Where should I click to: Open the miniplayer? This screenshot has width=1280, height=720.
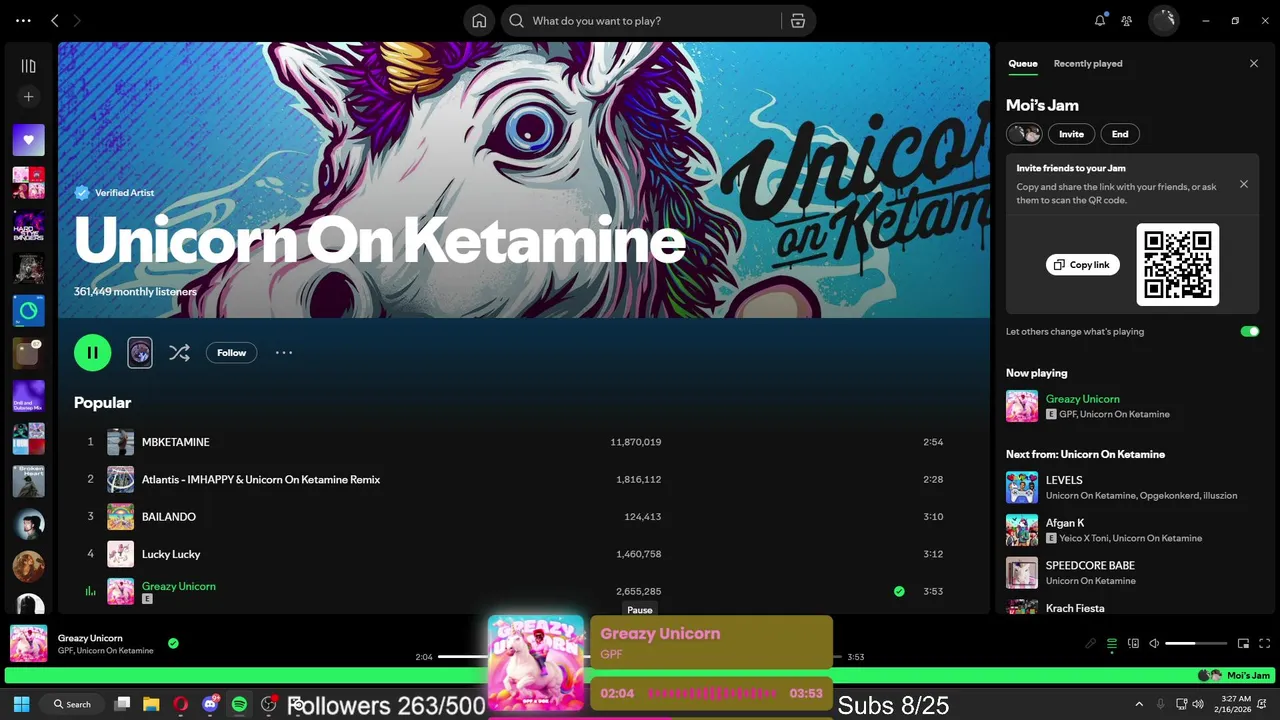pos(1243,643)
